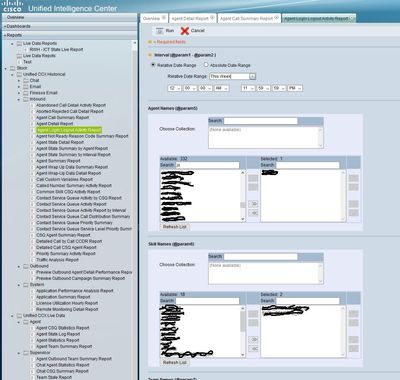Click the Finesse Email folder icon

[26, 93]
